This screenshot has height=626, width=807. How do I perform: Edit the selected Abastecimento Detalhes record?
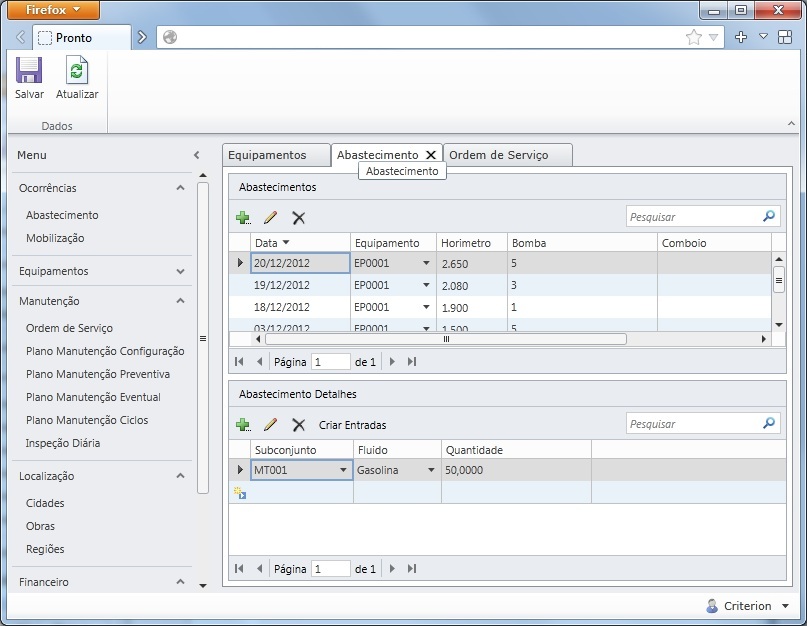[x=270, y=425]
